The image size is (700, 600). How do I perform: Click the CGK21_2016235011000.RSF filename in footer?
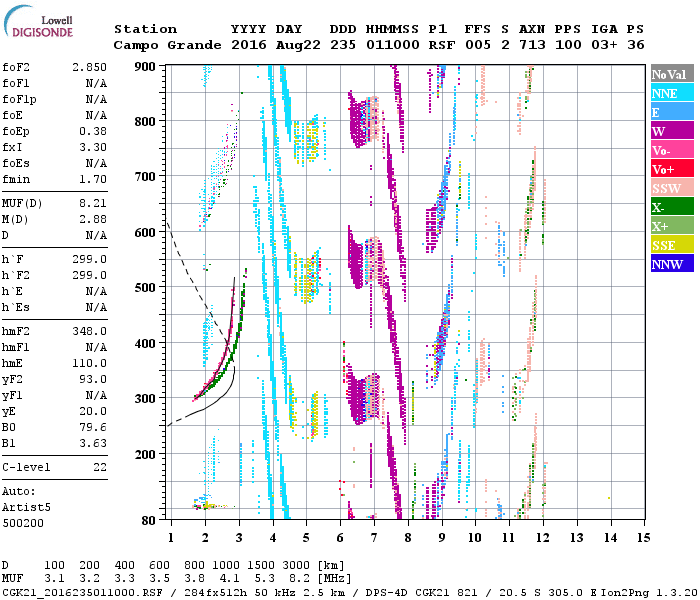point(82,593)
